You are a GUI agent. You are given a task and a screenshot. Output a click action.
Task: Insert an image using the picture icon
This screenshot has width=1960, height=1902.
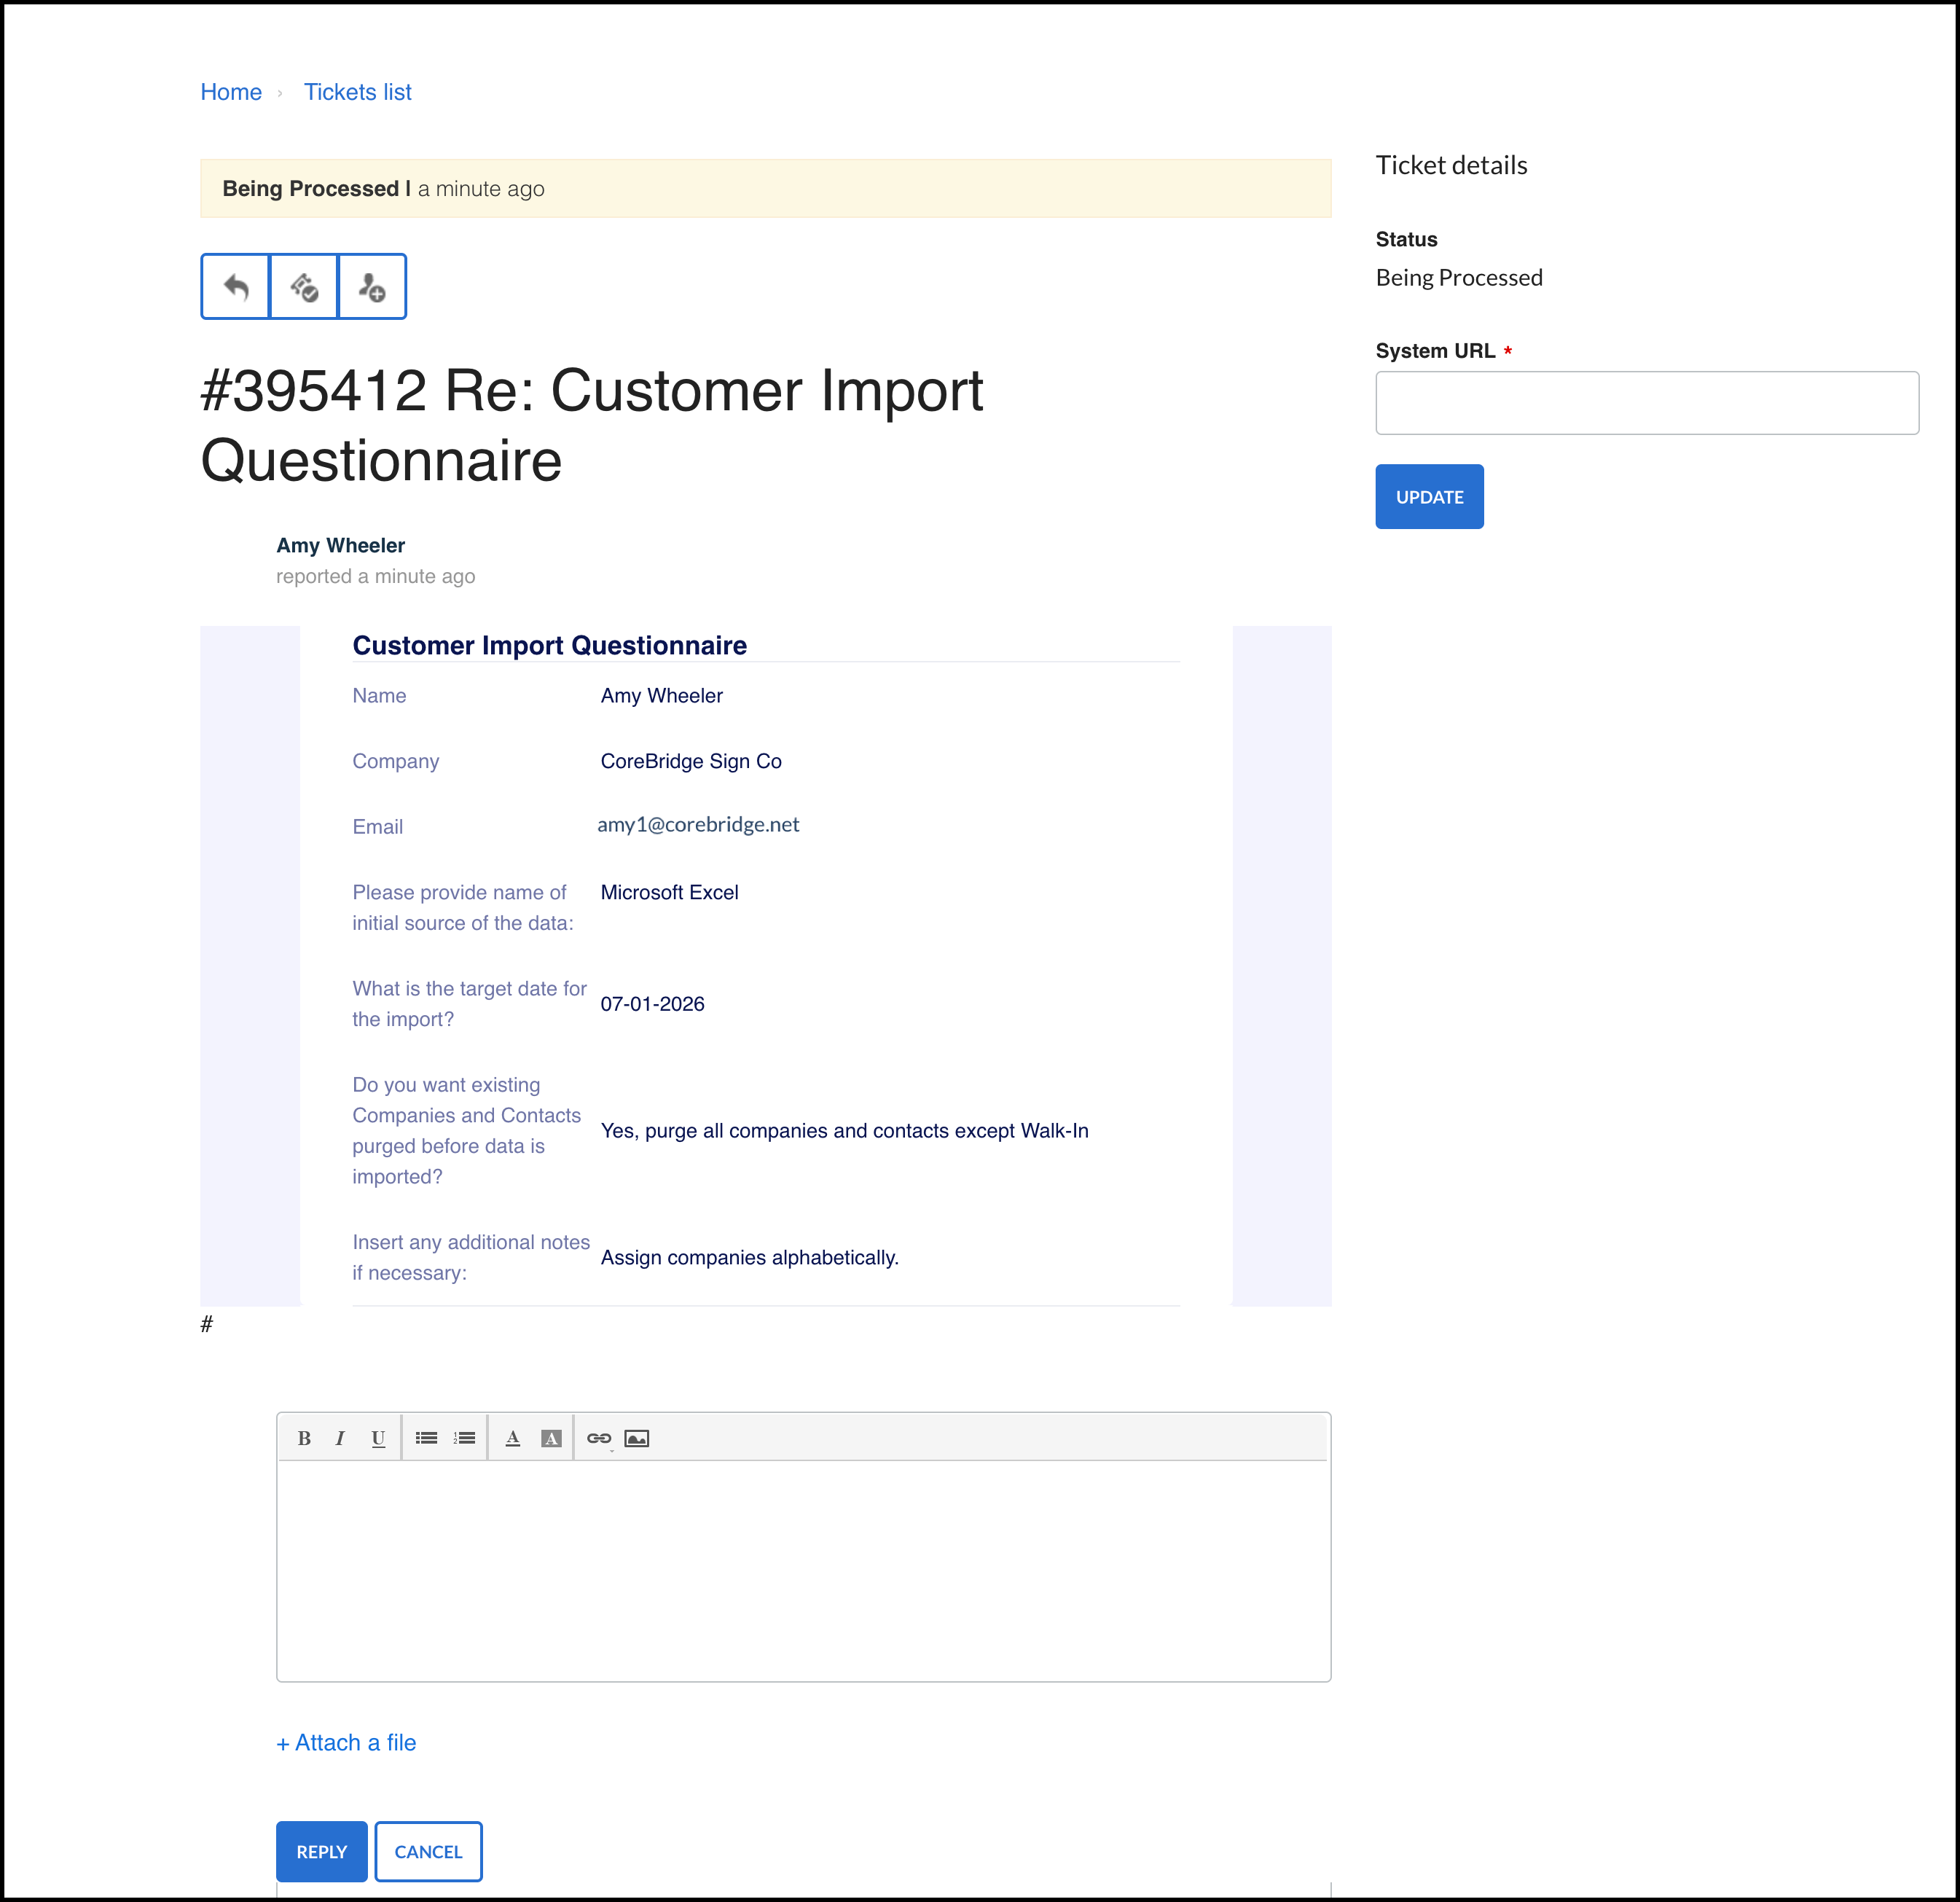click(x=637, y=1438)
